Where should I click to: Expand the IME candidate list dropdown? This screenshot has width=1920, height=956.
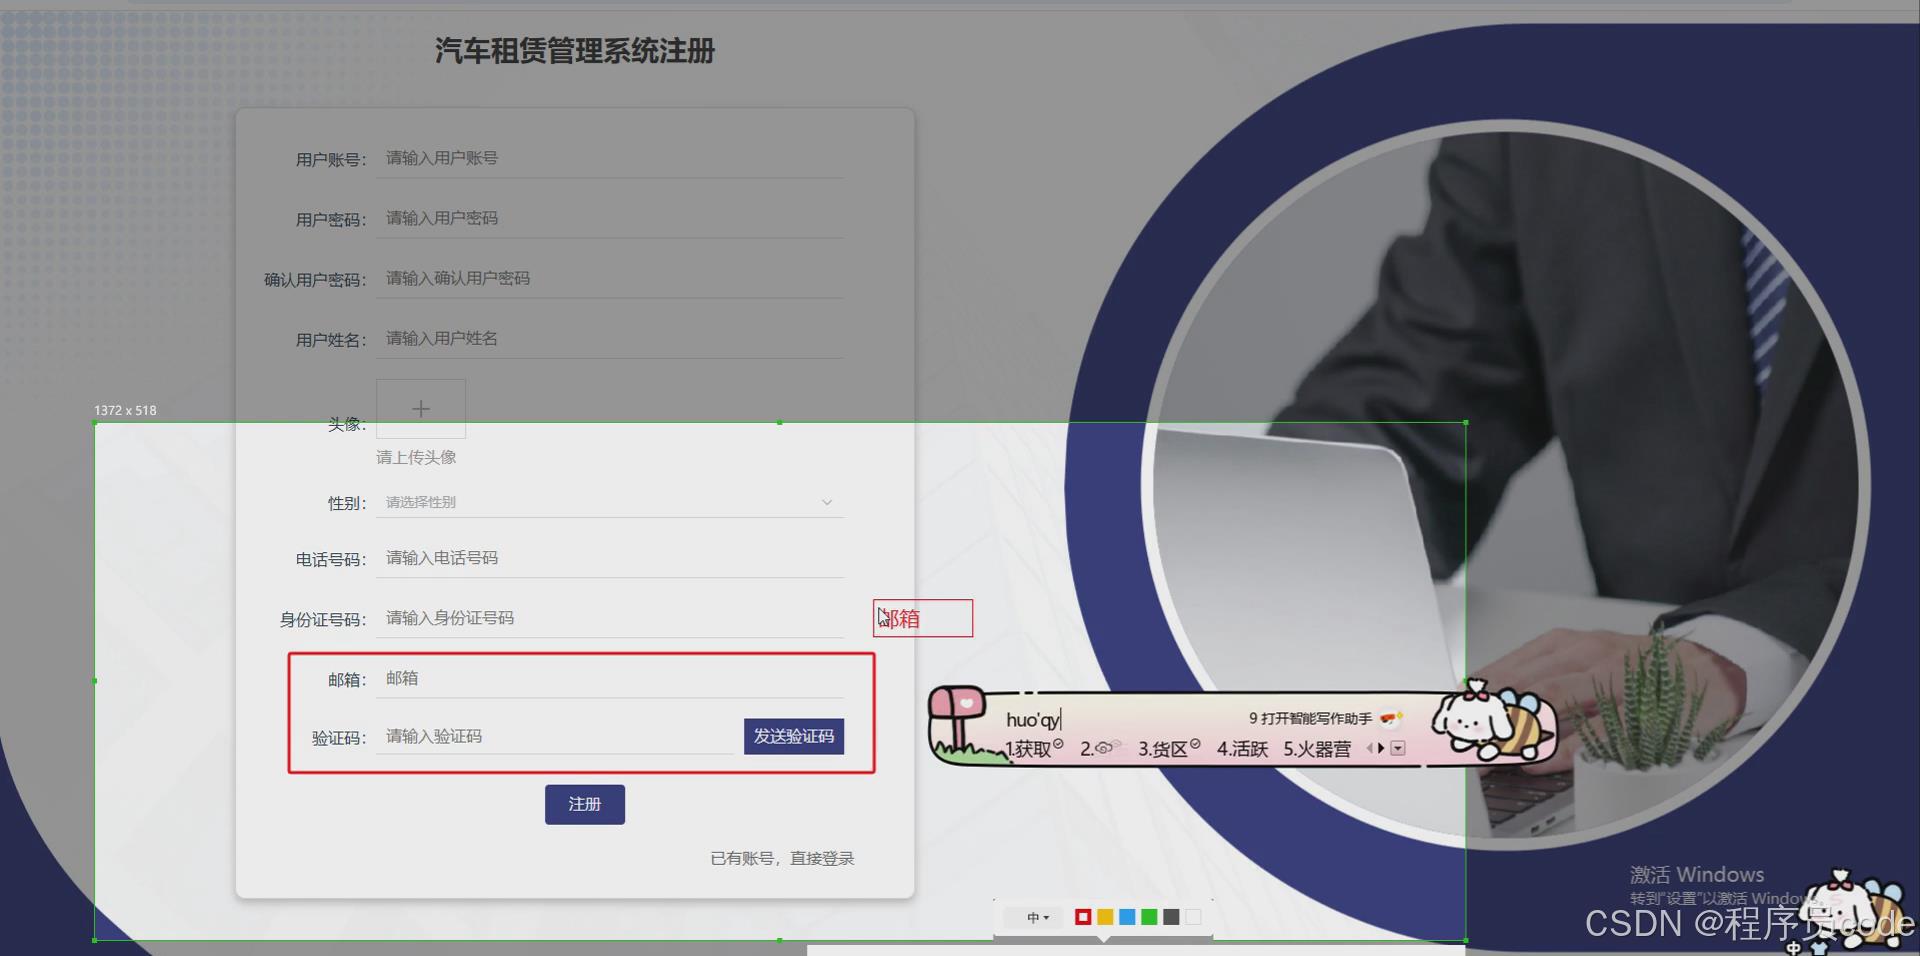1398,748
